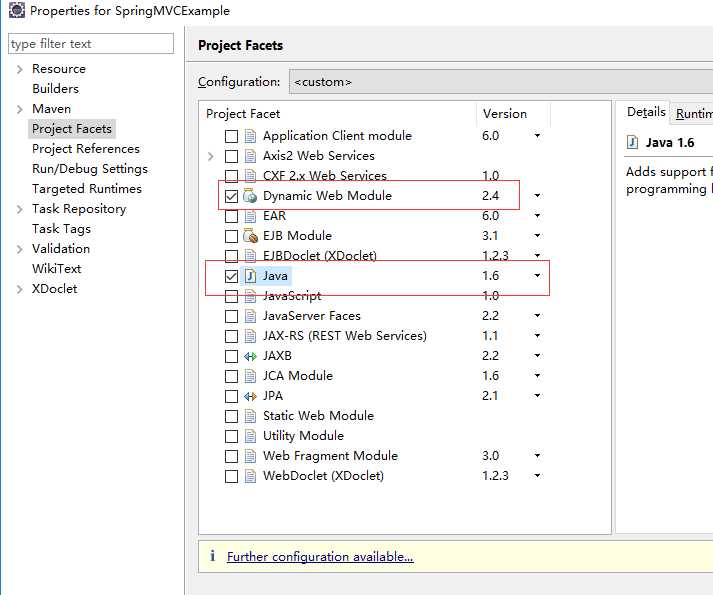Open the Configuration combo box
Screen dimensions: 713x595
click(x=501, y=82)
